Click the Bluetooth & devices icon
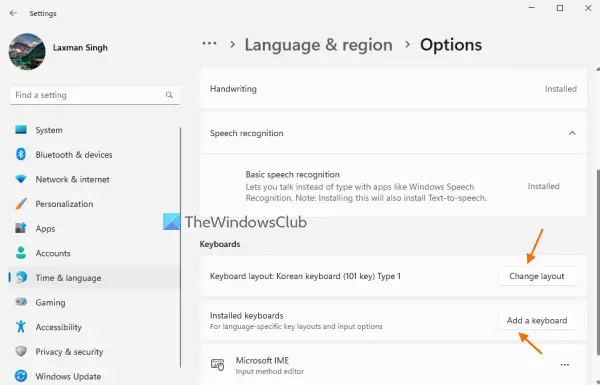Screen dimensions: 600x385 tap(21, 154)
